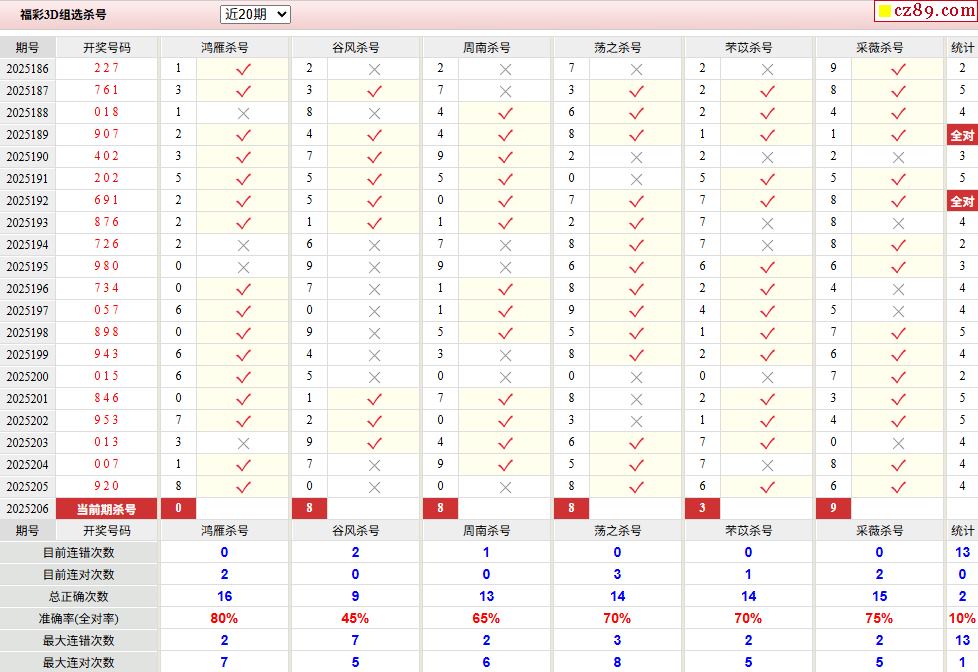Select the 75% accuracy value

[879, 618]
